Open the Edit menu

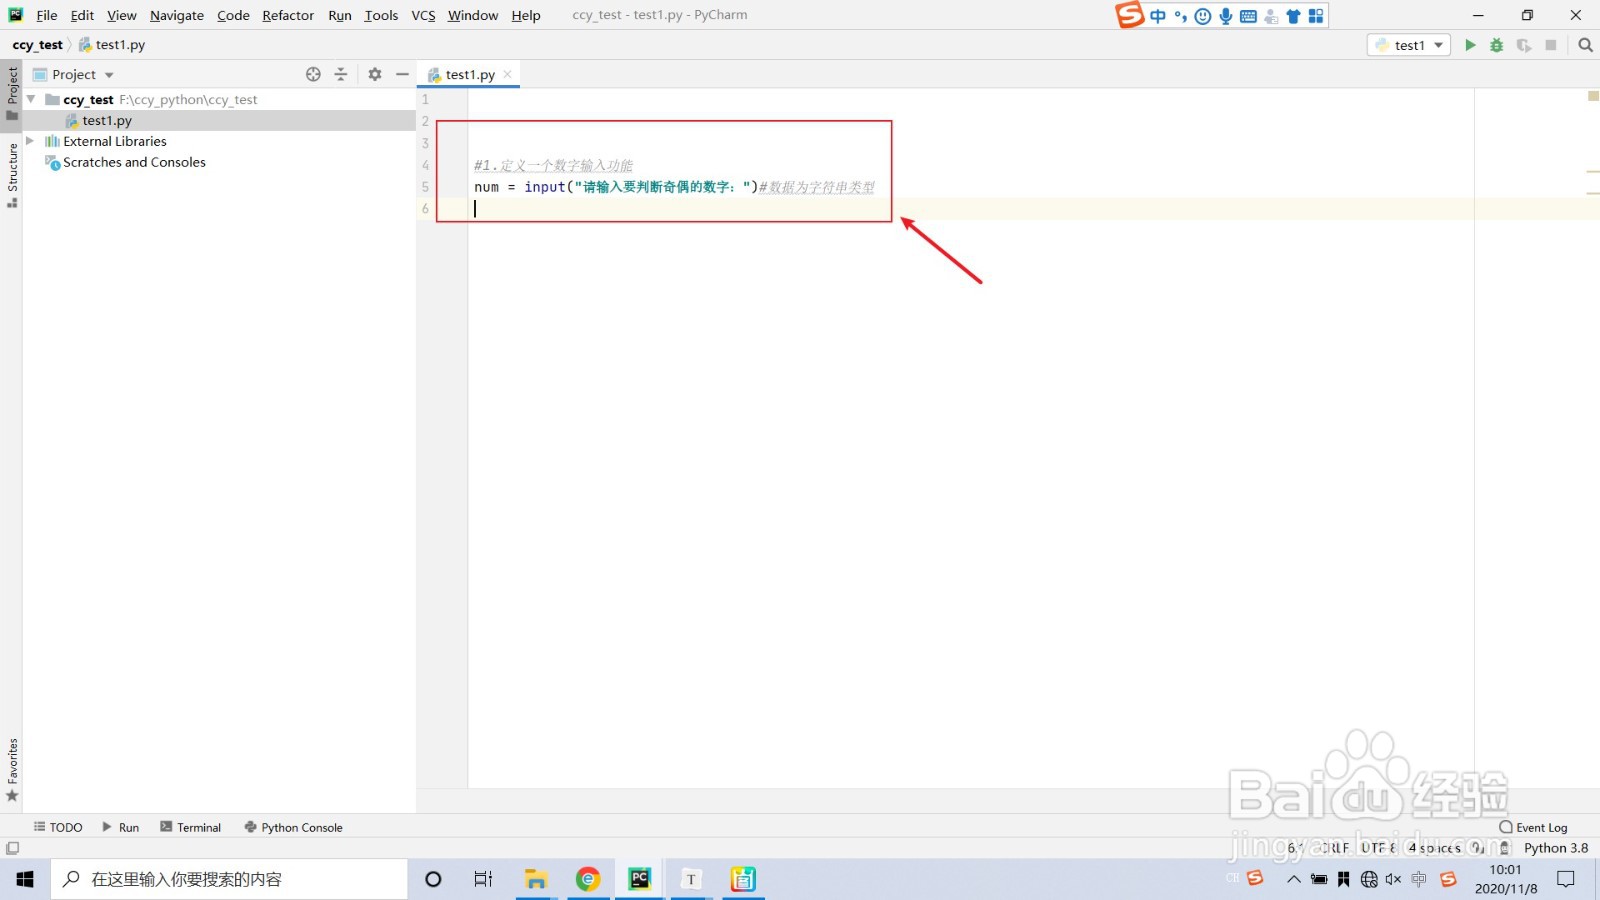click(82, 15)
